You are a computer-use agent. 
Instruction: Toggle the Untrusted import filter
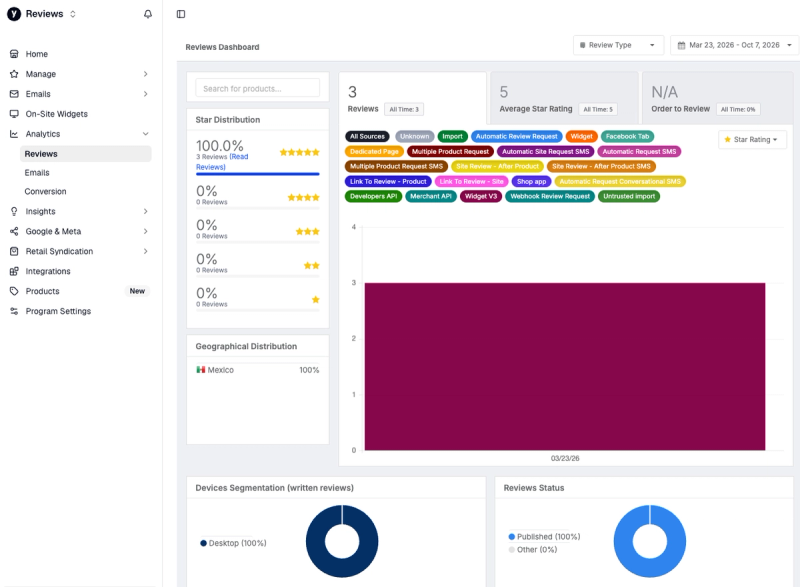(x=629, y=196)
